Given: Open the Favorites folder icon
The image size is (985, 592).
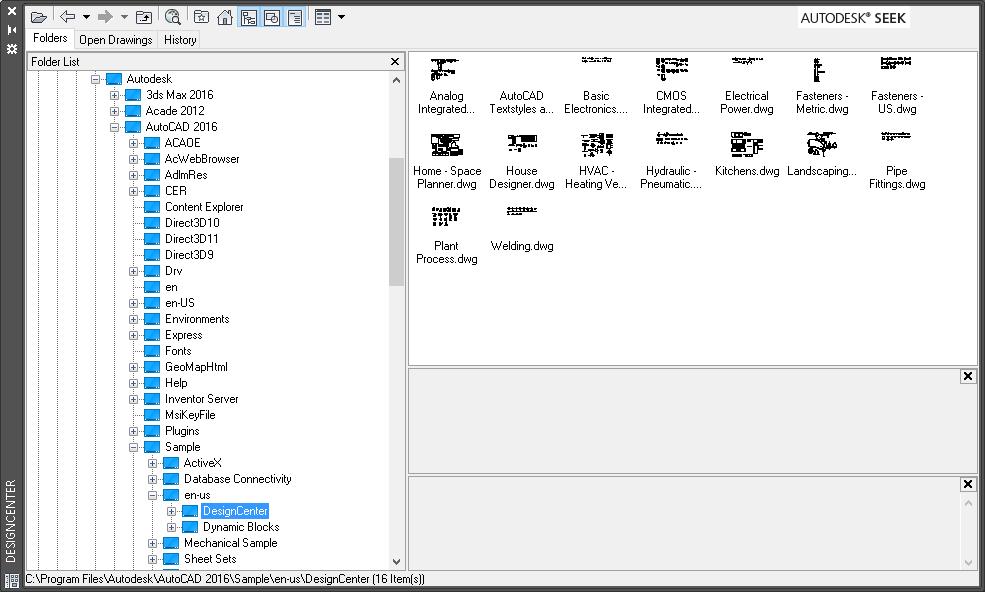Looking at the screenshot, I should (x=201, y=17).
